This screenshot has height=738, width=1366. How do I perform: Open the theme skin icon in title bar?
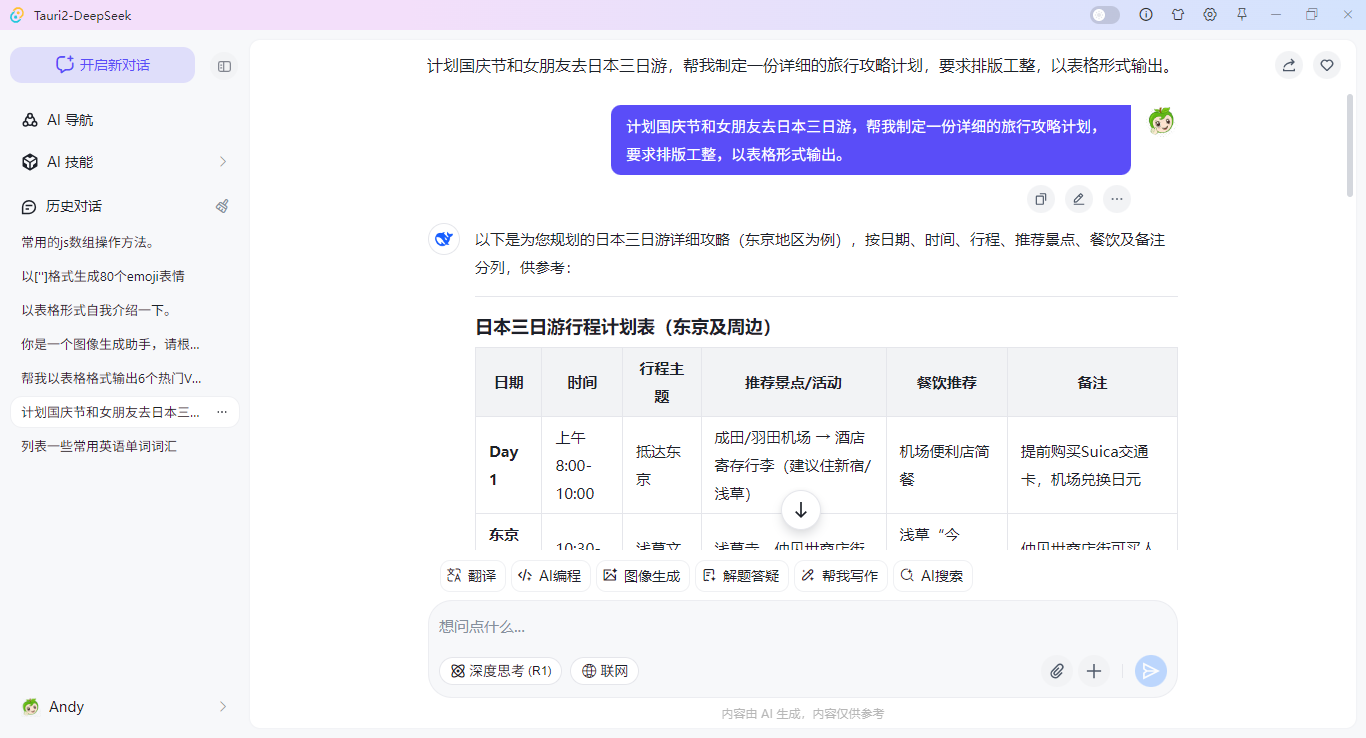click(x=1178, y=15)
